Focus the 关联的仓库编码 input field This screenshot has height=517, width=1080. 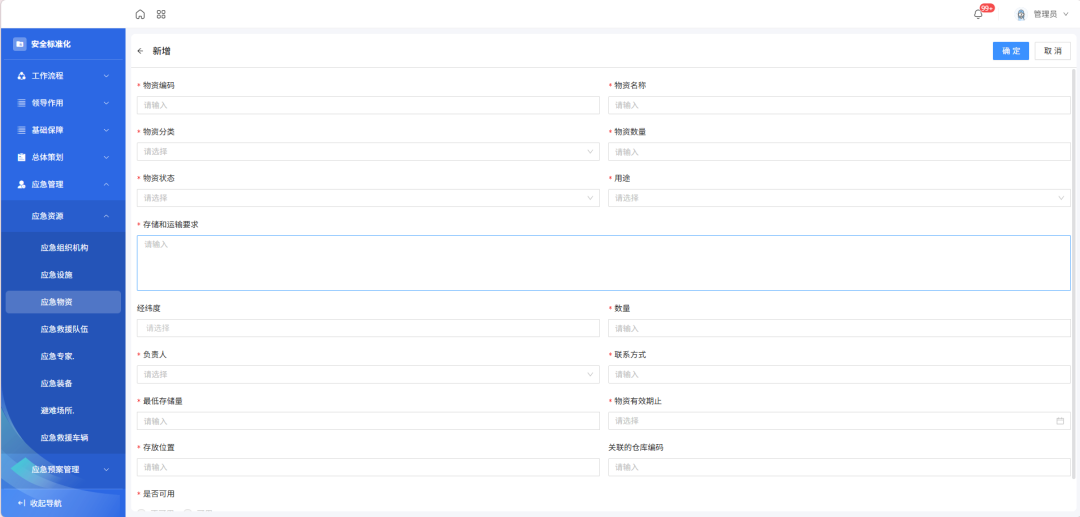(x=839, y=467)
